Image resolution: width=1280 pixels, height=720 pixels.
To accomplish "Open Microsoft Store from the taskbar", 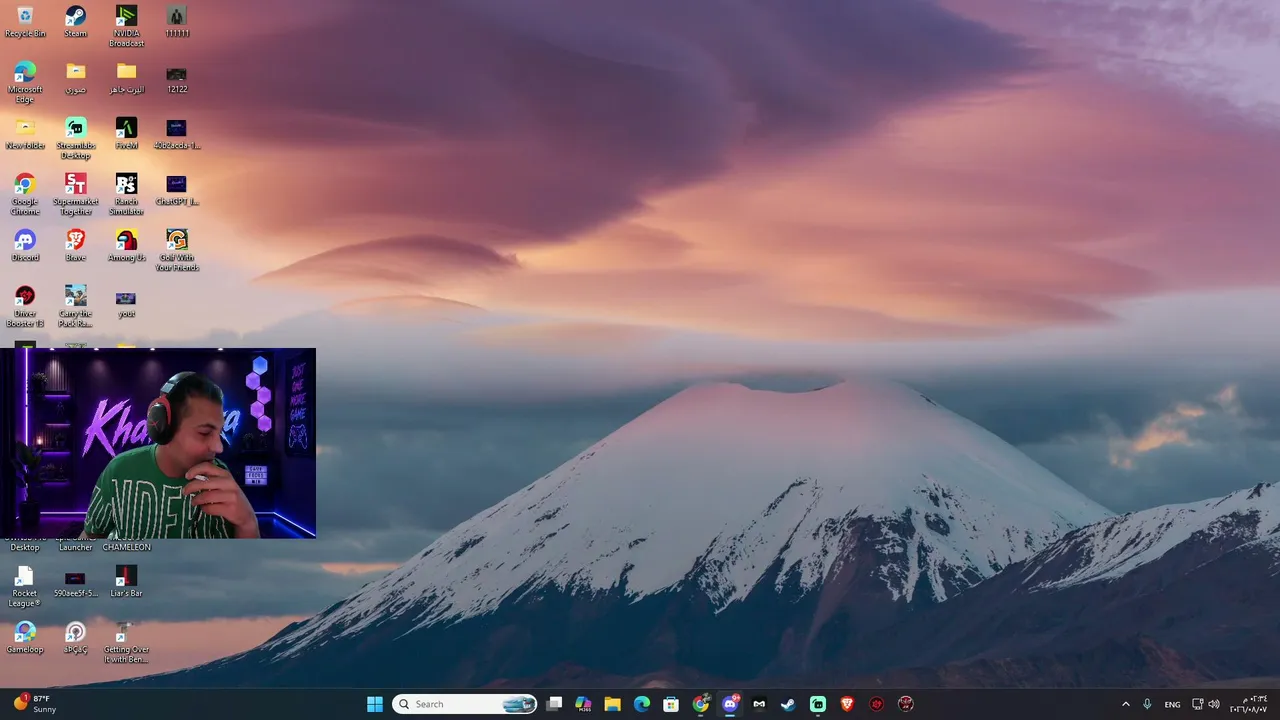I will (671, 704).
